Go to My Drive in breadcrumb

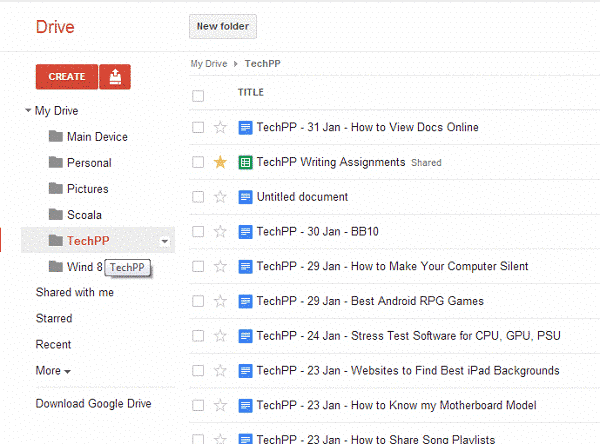(209, 64)
